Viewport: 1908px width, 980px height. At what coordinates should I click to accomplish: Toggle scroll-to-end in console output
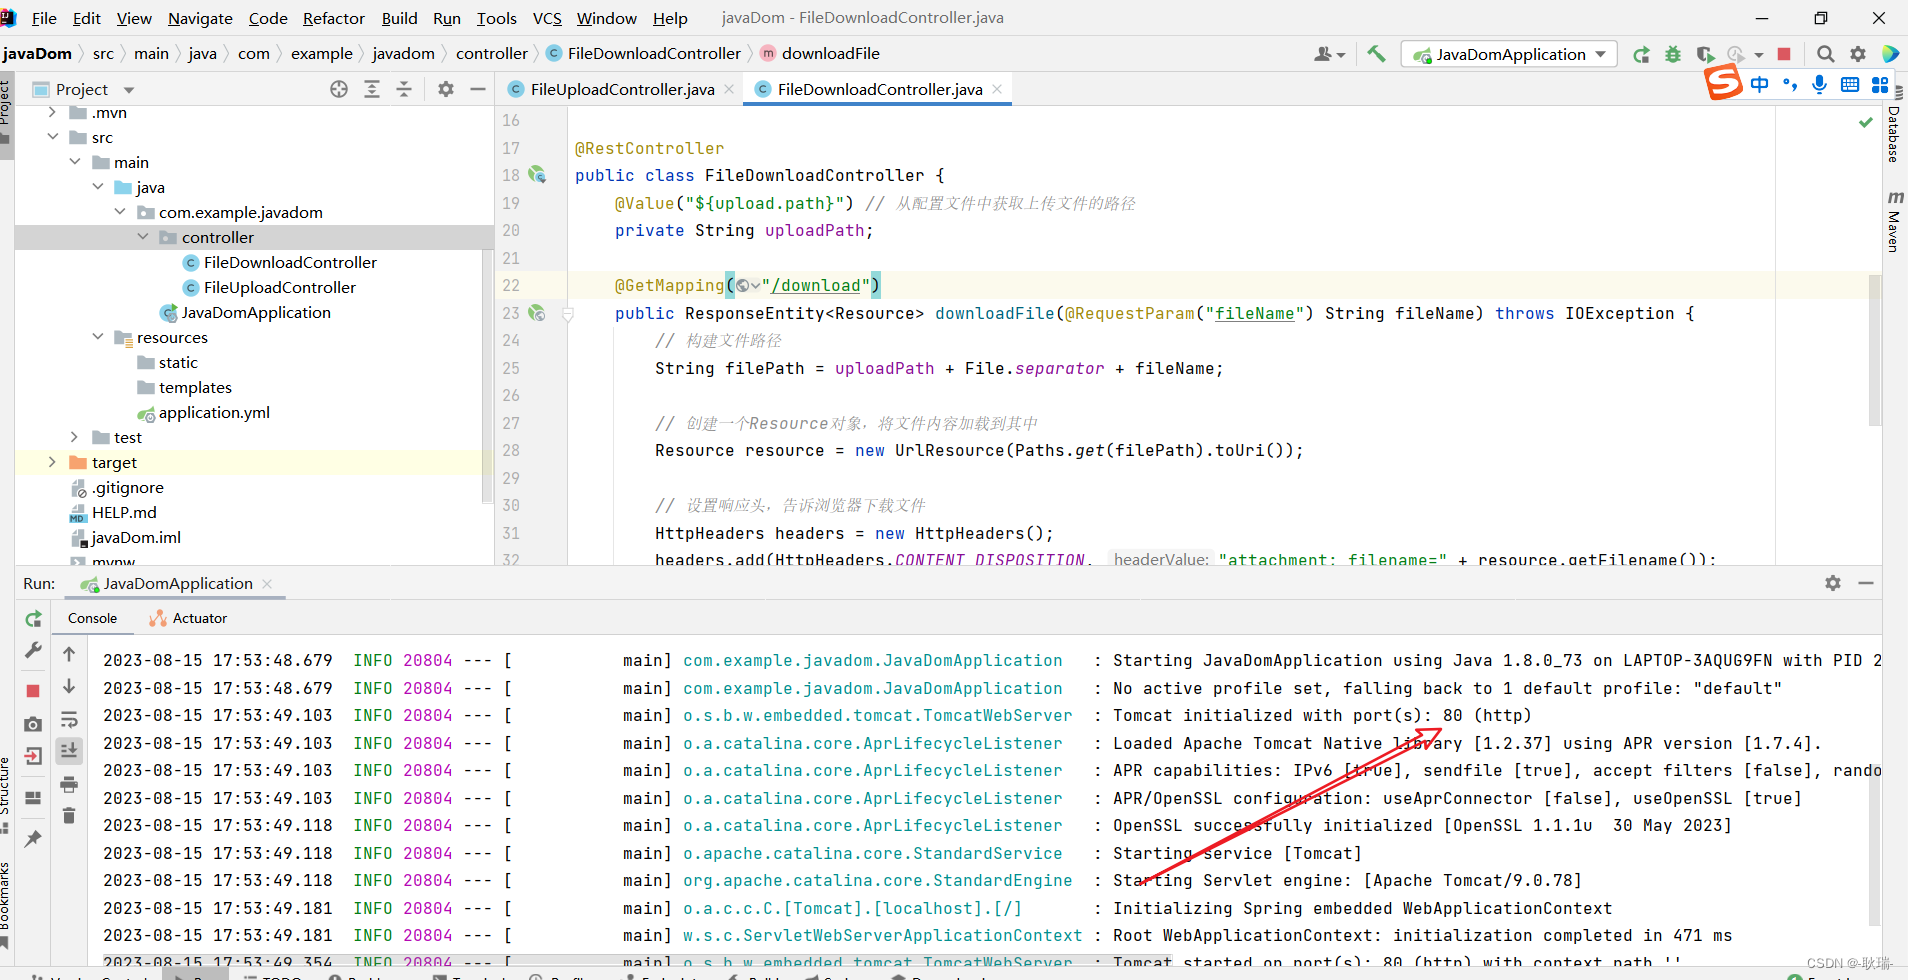pyautogui.click(x=69, y=750)
